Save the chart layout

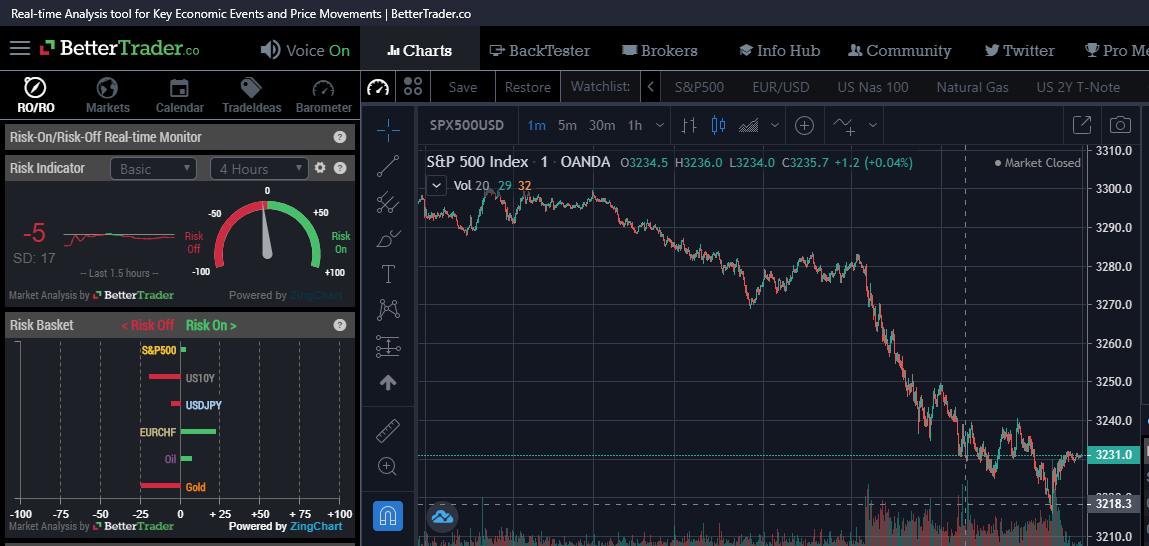coord(462,87)
